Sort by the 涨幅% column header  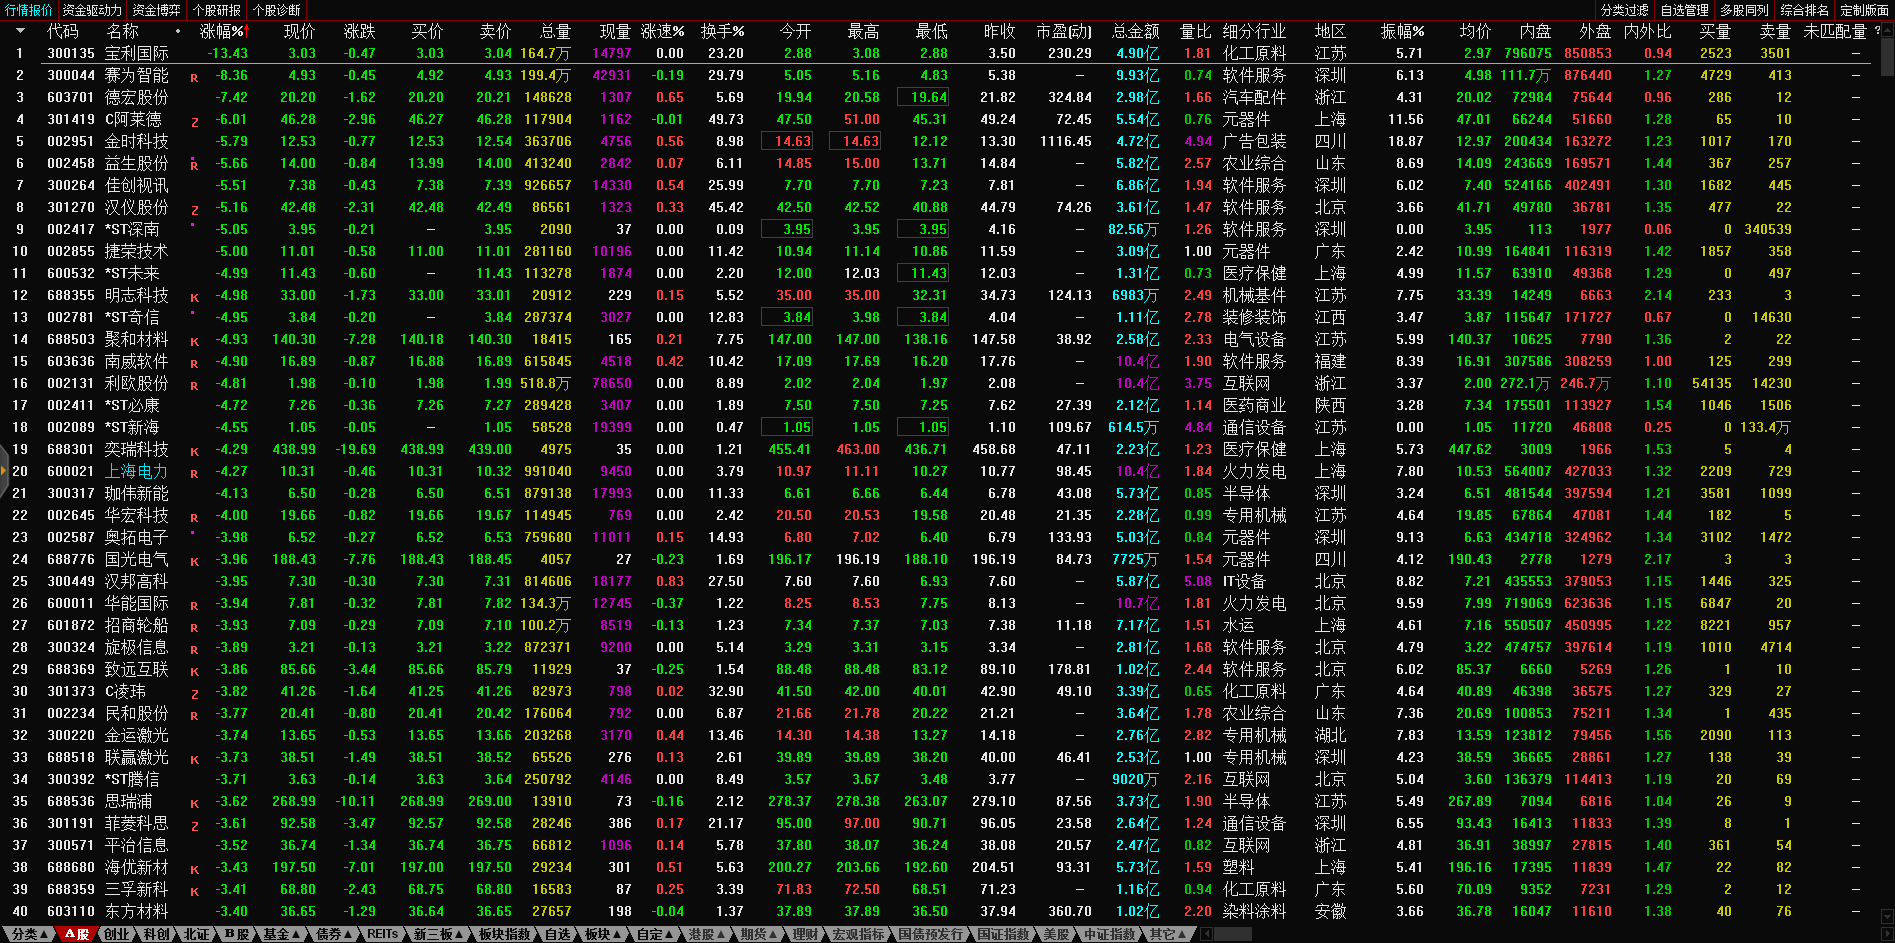(x=222, y=31)
